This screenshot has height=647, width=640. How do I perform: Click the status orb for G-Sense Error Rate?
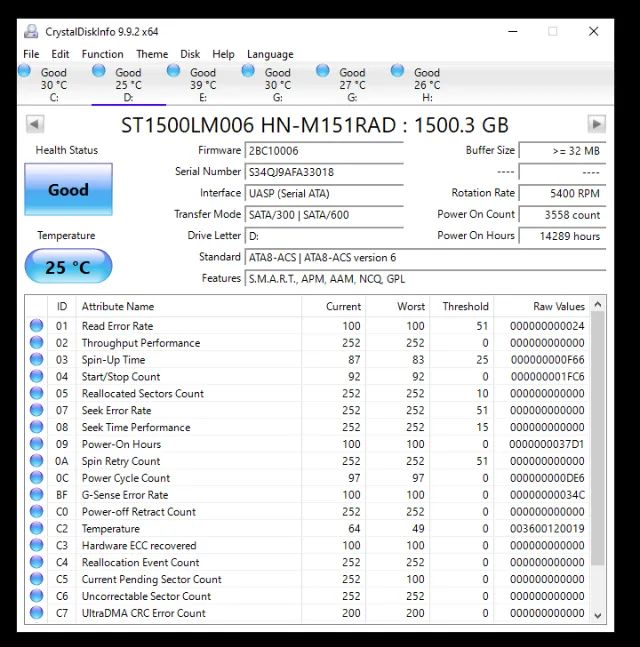pos(37,495)
